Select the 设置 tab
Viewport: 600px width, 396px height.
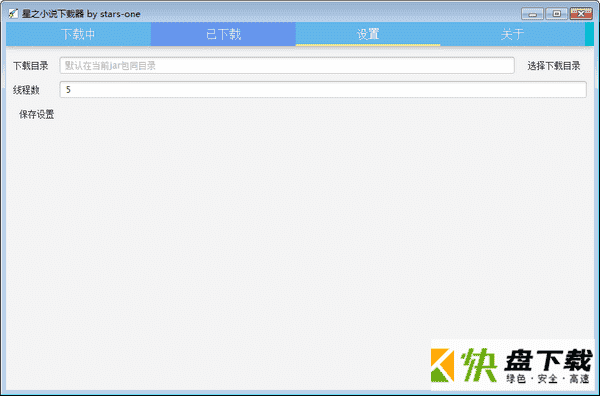[x=368, y=34]
